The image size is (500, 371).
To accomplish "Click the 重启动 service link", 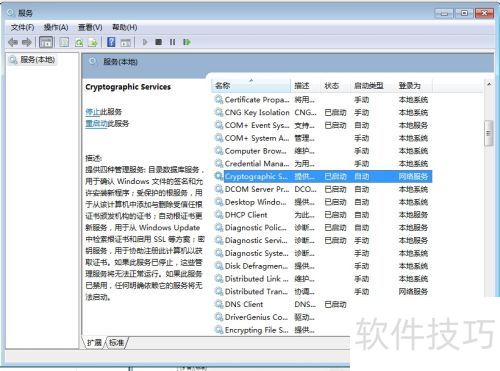I will pos(96,124).
